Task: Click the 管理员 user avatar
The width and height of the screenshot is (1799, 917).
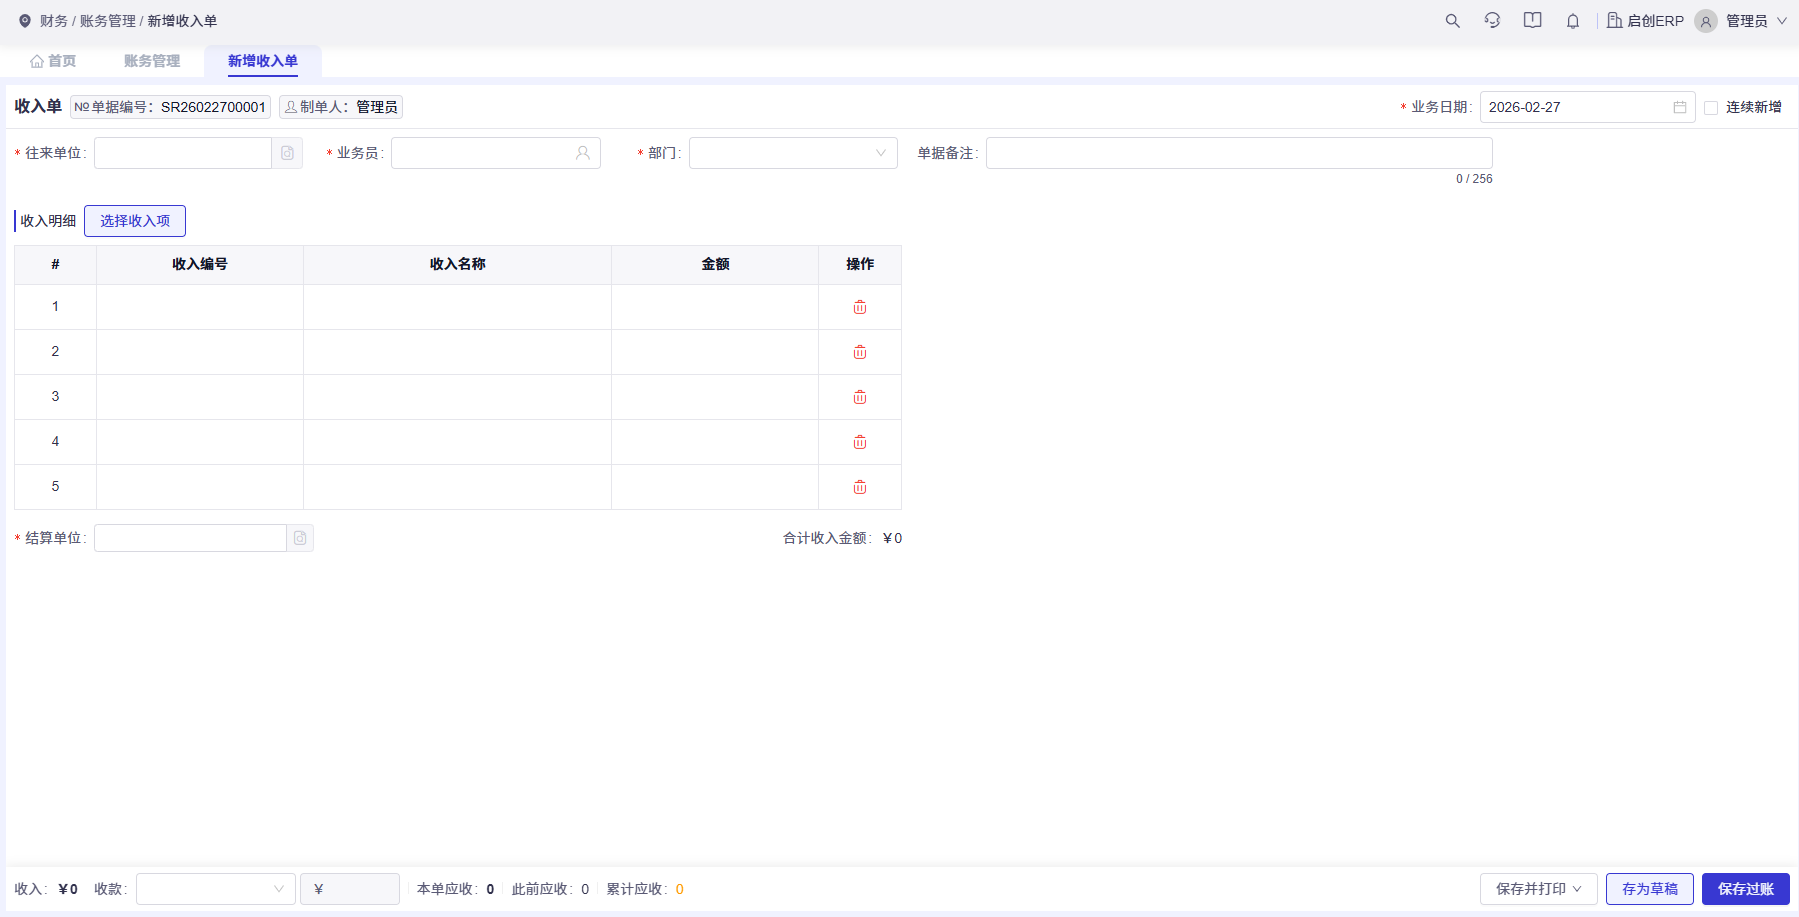Action: tap(1706, 21)
